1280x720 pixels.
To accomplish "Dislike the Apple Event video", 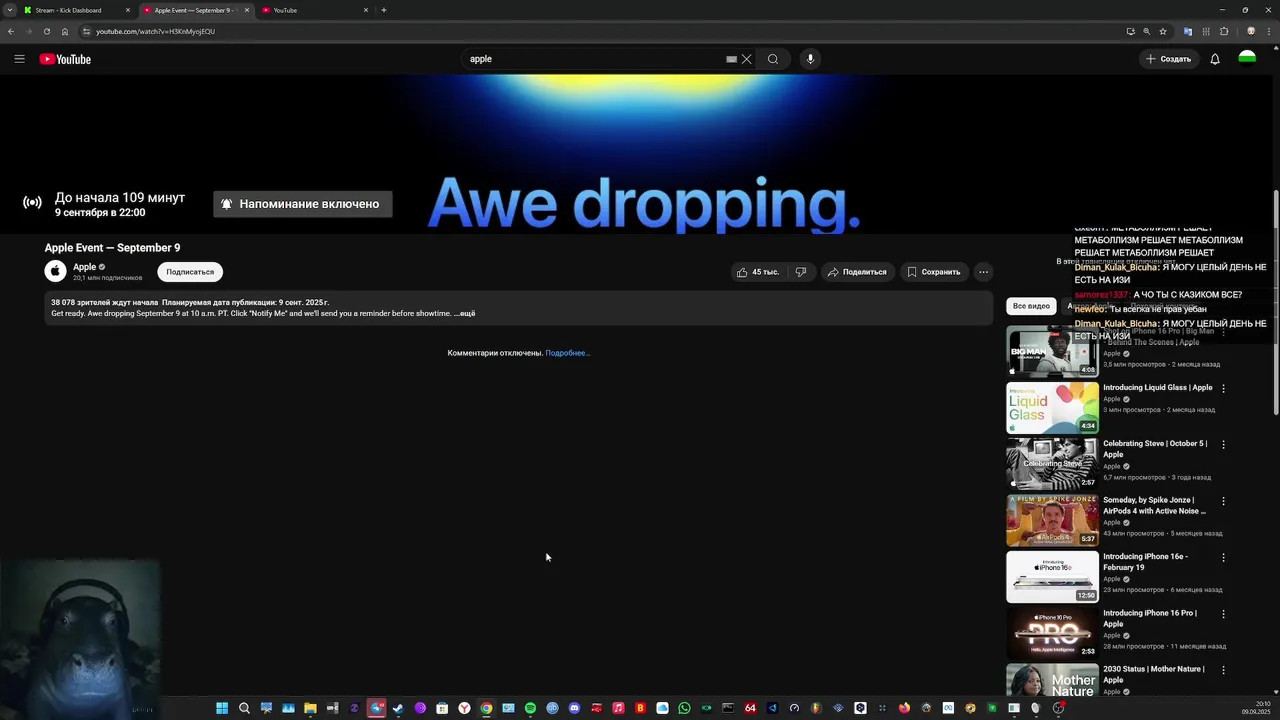I will tap(800, 272).
